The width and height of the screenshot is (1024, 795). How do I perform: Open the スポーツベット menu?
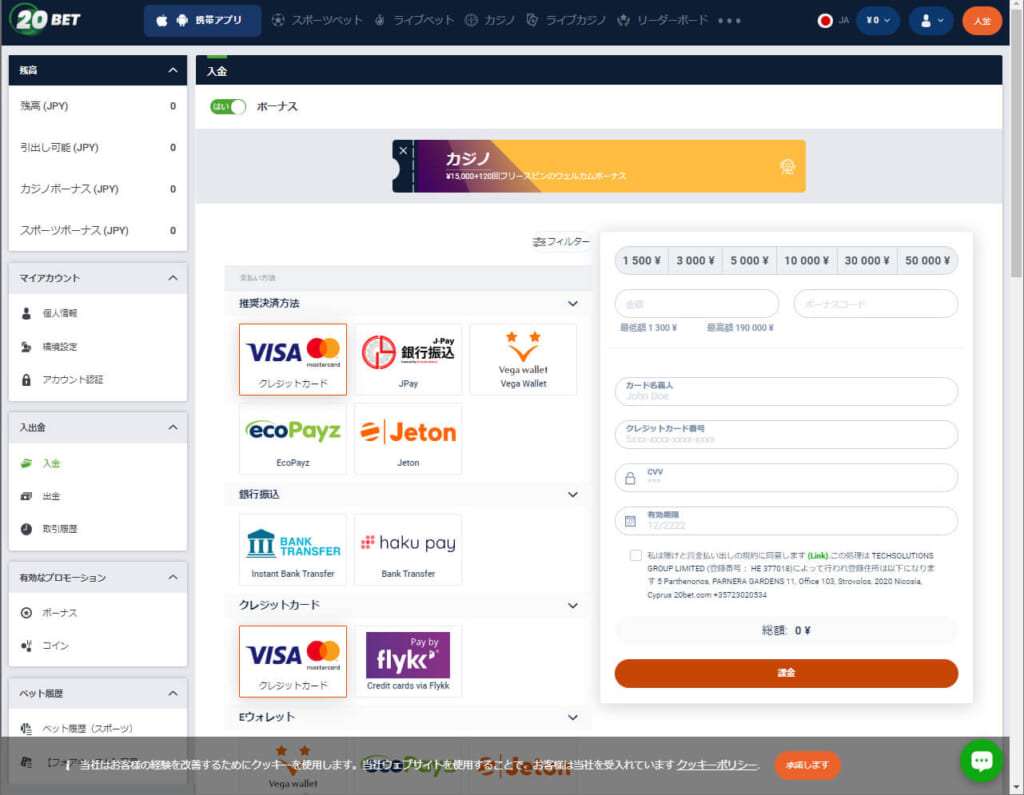(x=317, y=20)
